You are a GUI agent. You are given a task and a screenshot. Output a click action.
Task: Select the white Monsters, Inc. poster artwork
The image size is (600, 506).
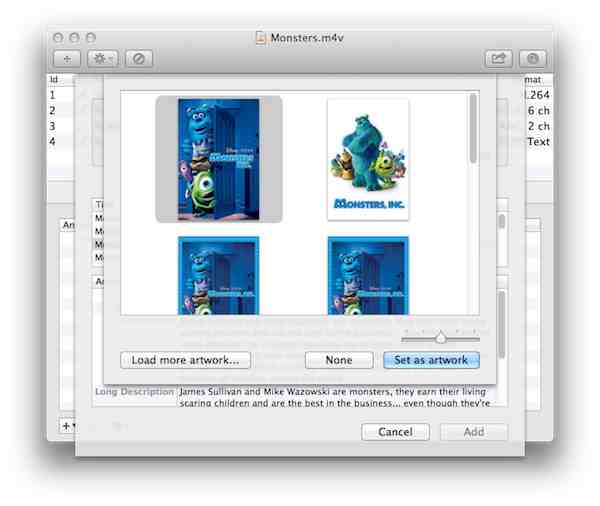click(x=368, y=160)
